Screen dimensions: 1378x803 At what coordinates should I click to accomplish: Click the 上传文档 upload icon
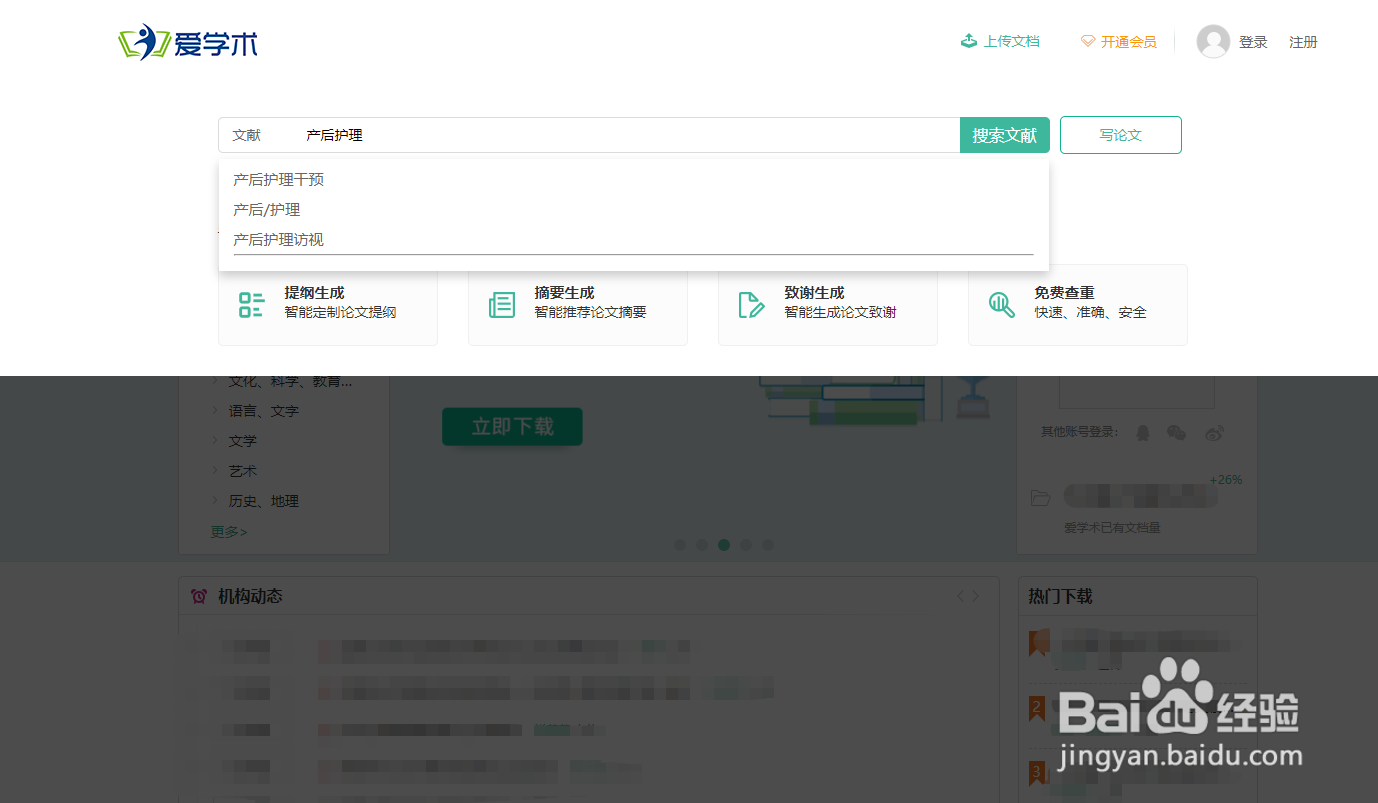pyautogui.click(x=968, y=41)
